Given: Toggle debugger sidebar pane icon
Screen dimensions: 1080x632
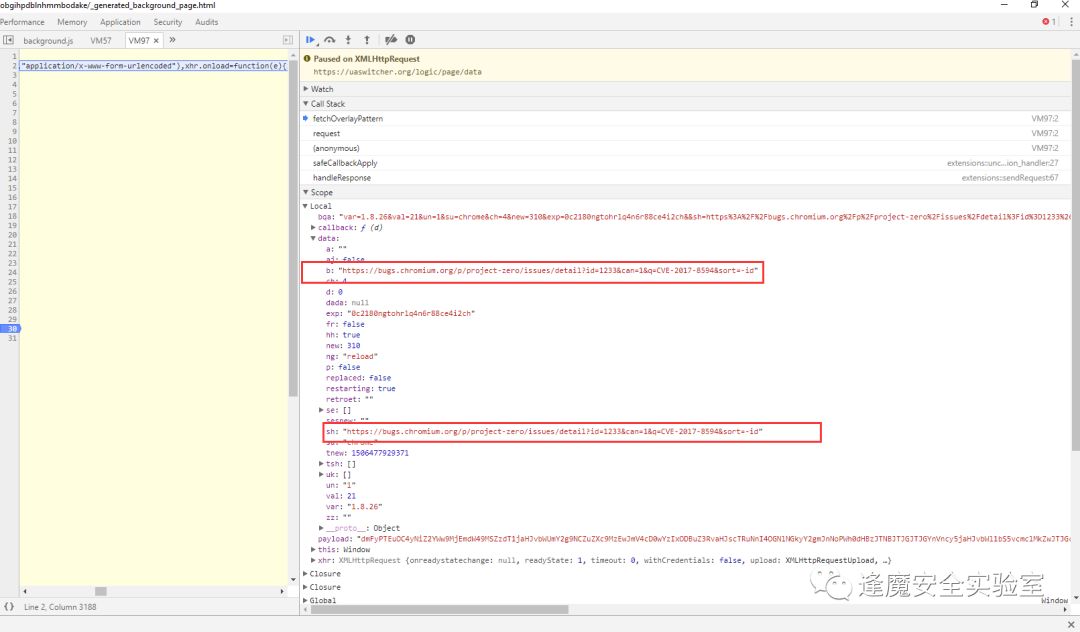Looking at the screenshot, I should [288, 40].
